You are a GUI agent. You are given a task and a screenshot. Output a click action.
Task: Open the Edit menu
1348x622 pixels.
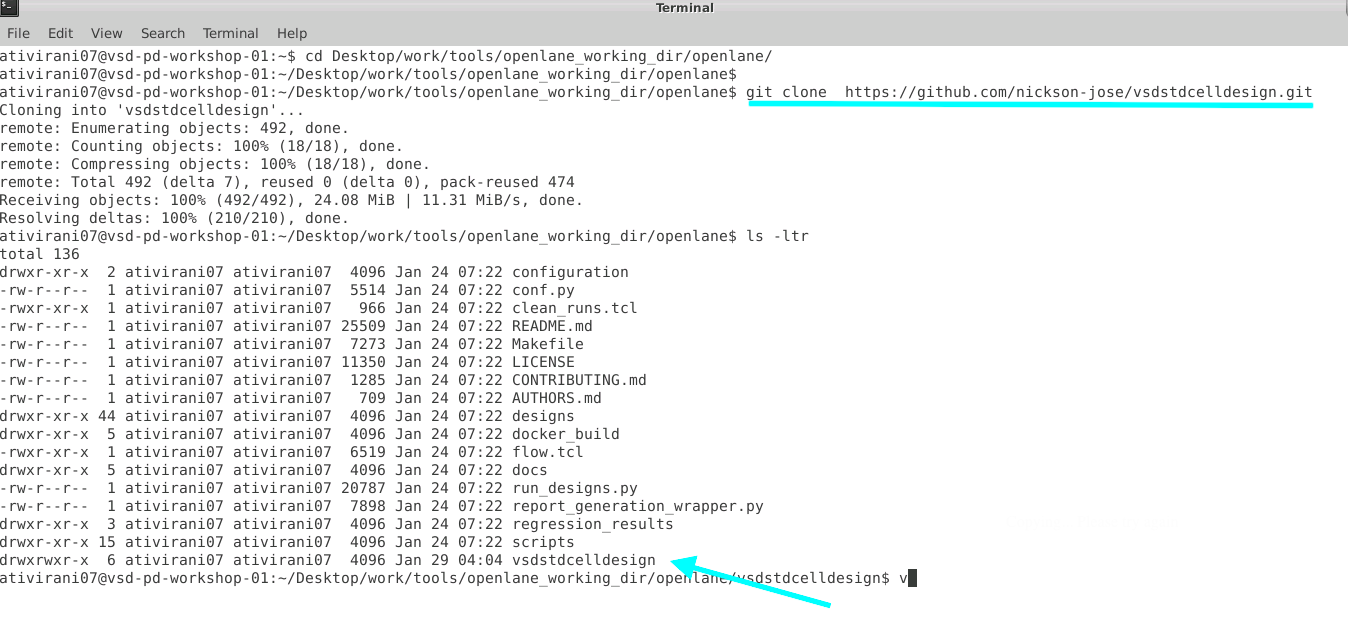pyautogui.click(x=60, y=32)
